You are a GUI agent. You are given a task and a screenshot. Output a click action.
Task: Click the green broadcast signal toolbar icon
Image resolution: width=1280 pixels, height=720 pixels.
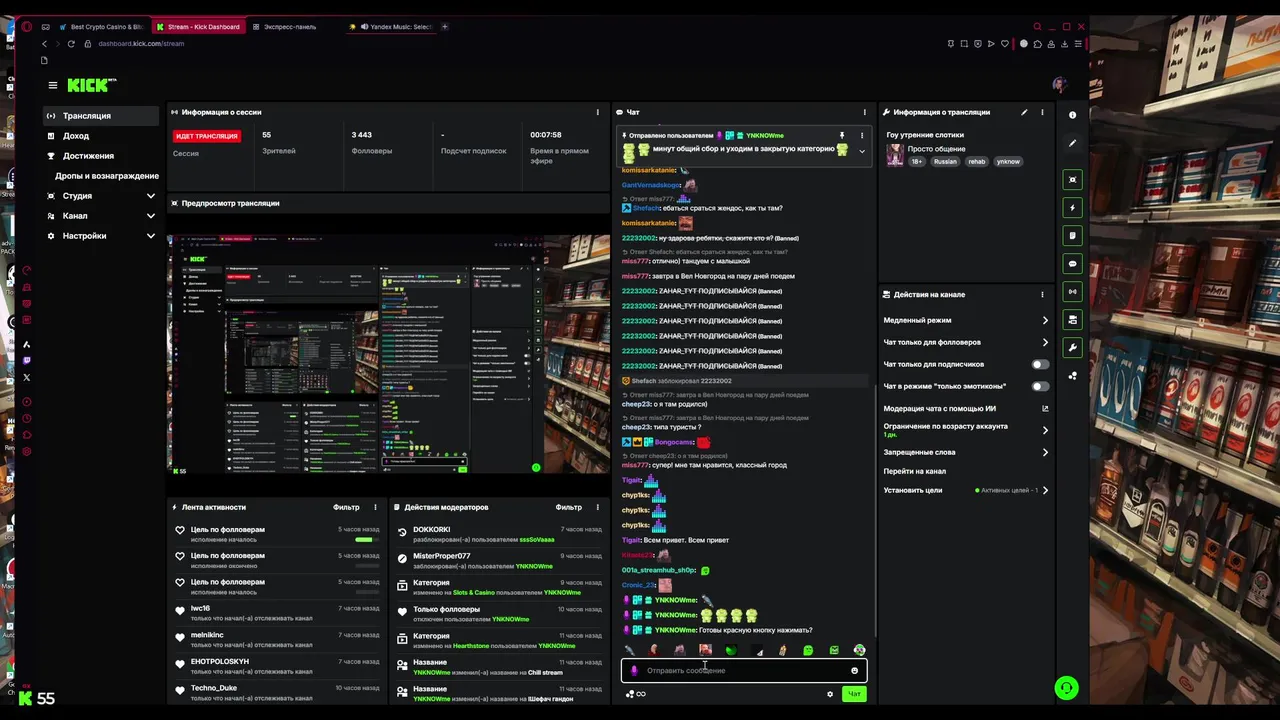(x=1072, y=292)
